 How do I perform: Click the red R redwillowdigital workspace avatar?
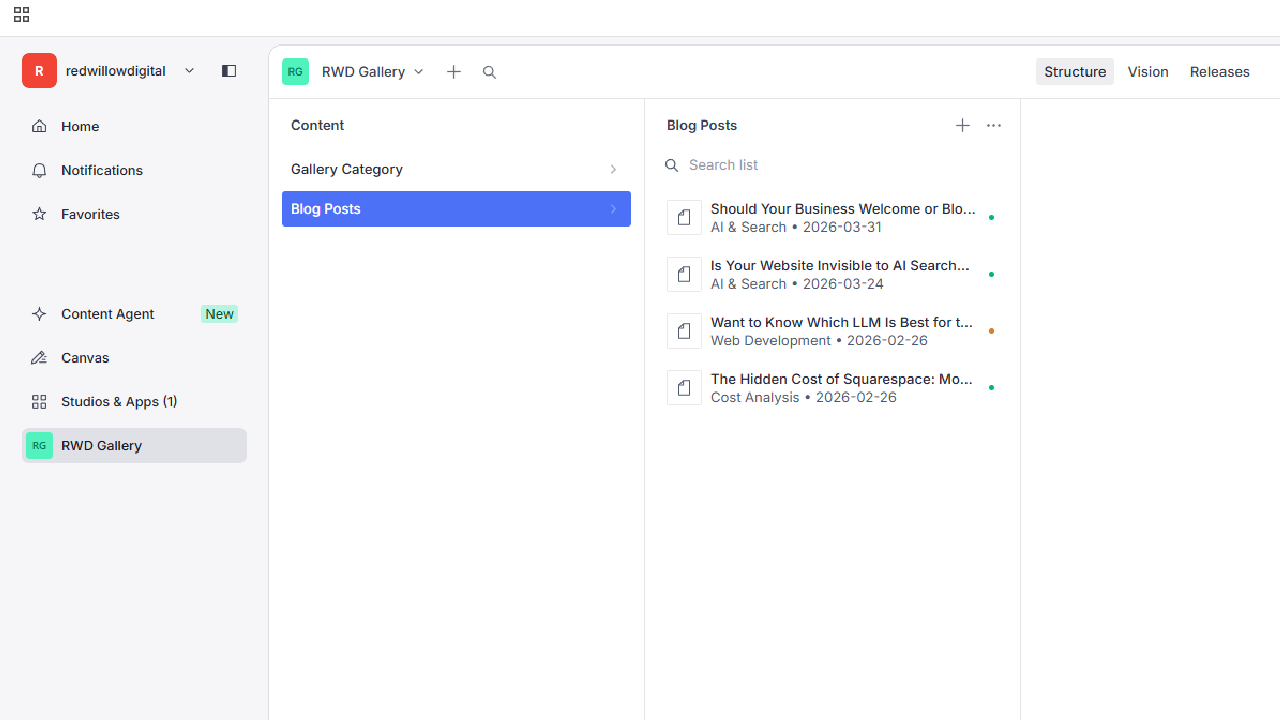click(39, 71)
